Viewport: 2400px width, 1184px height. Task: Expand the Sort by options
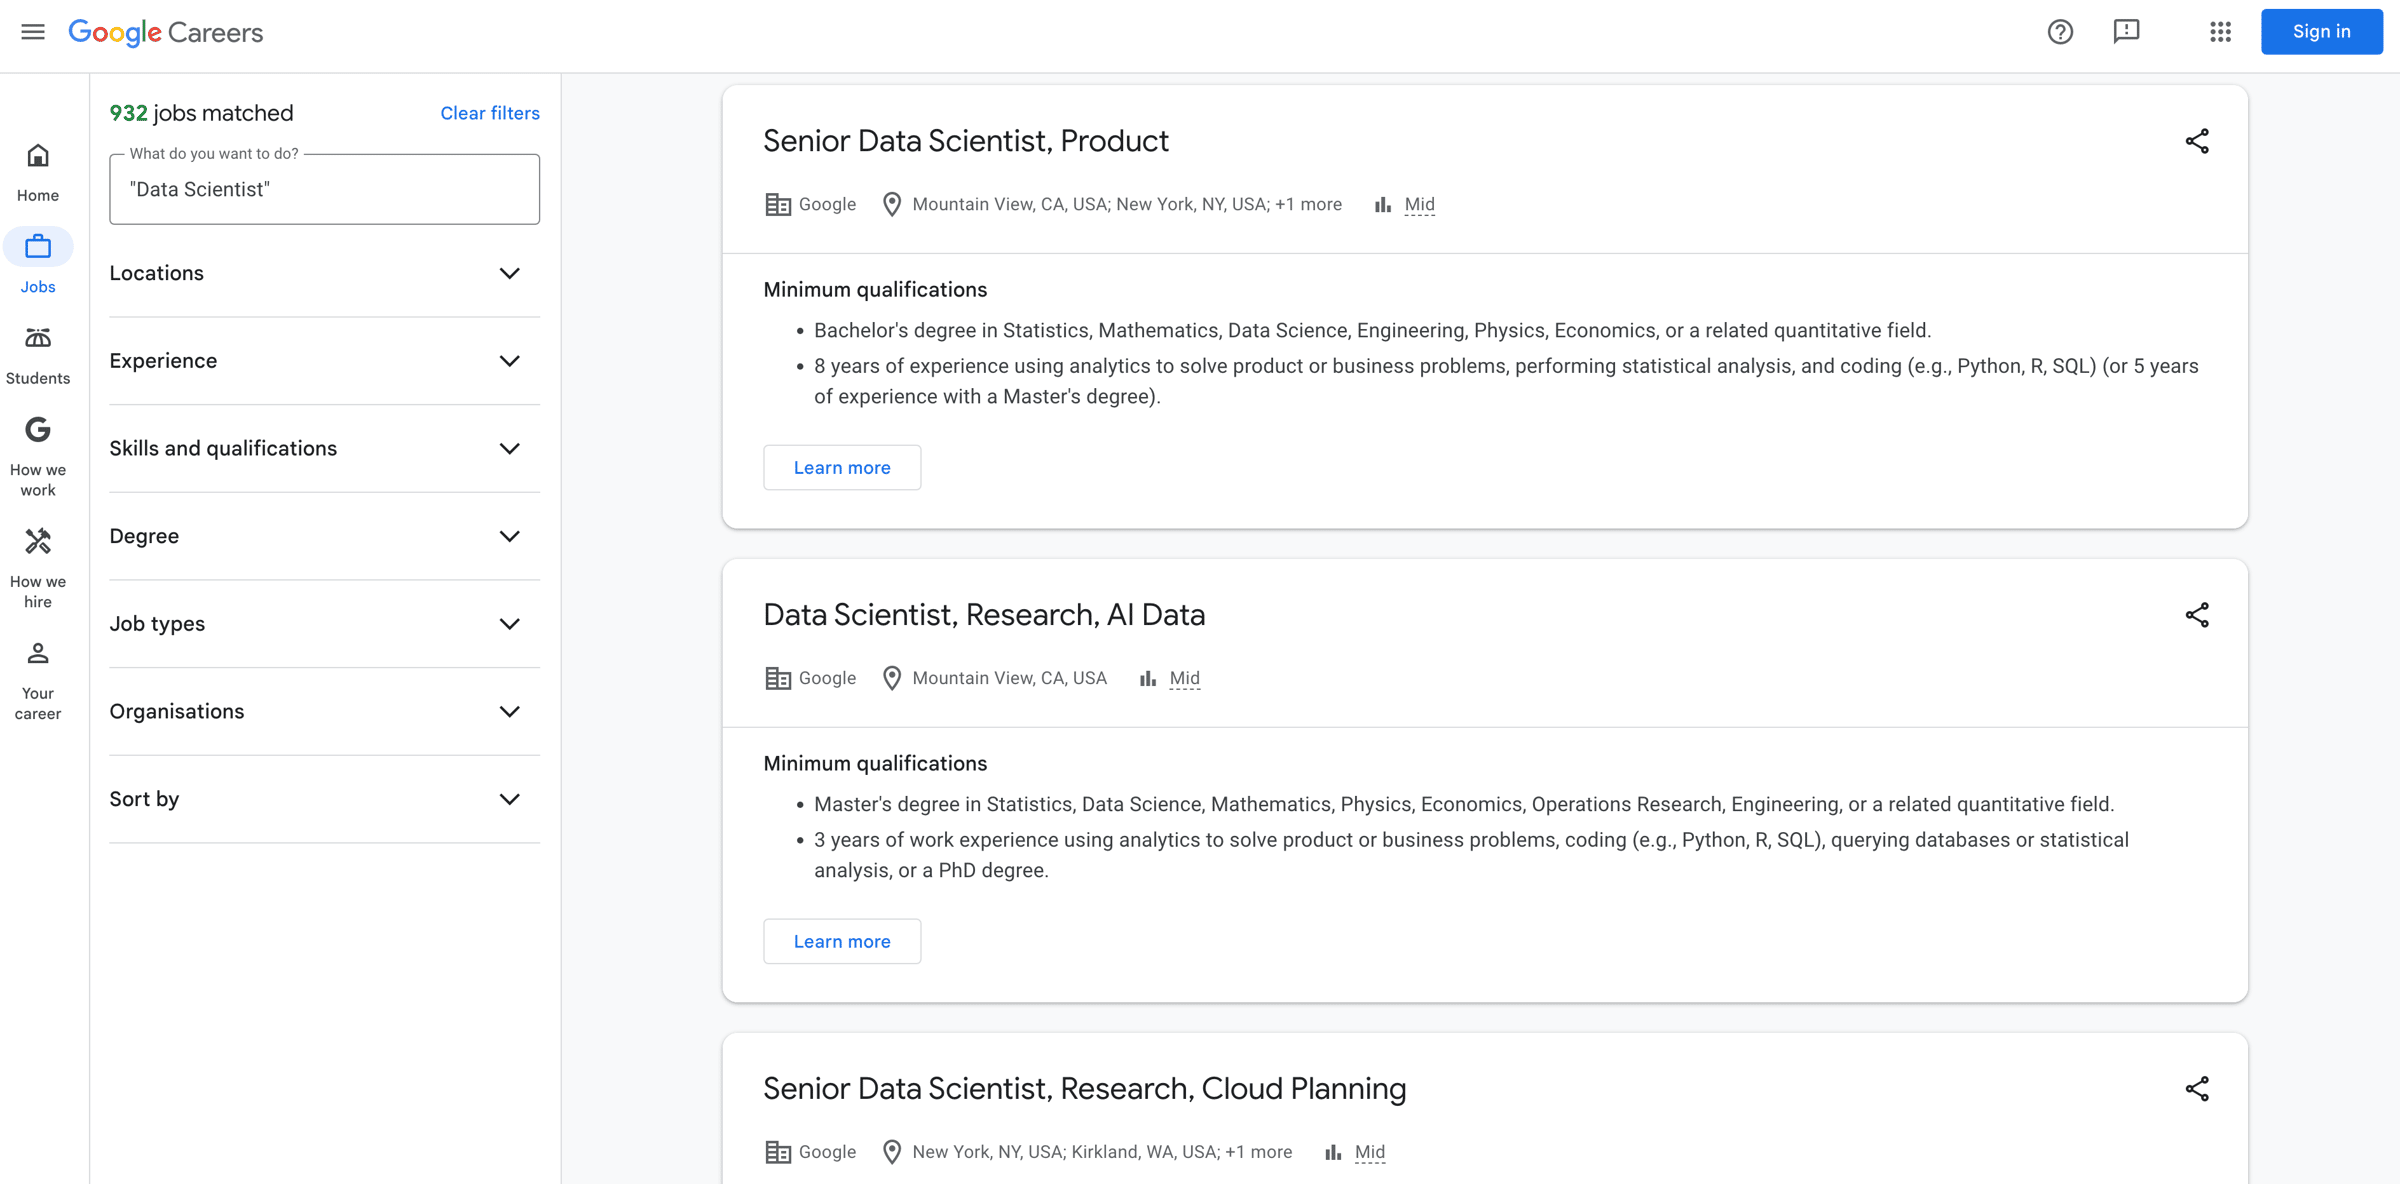tap(324, 799)
